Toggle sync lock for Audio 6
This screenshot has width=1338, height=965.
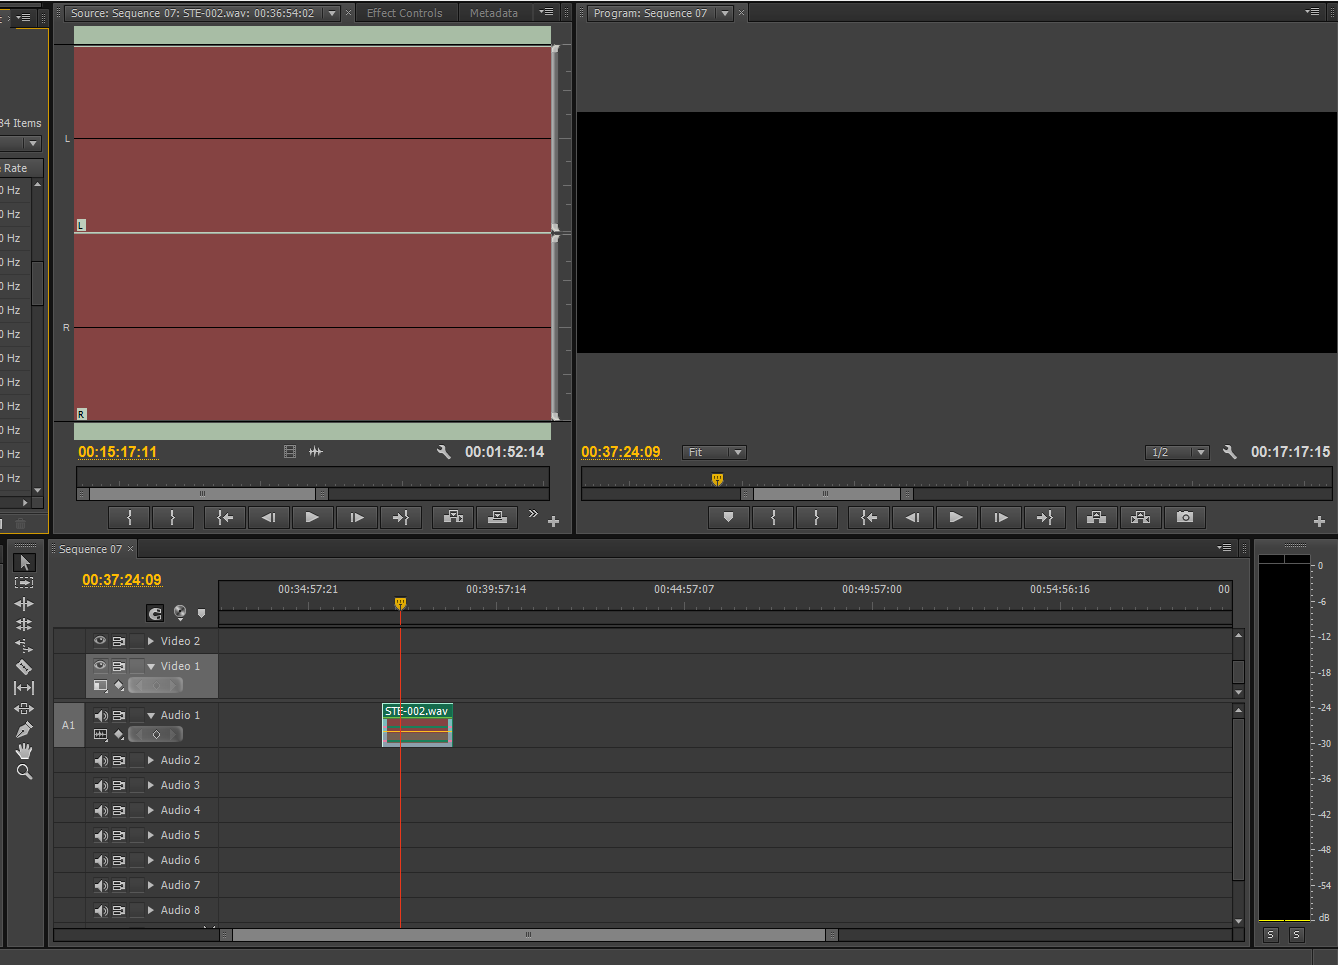click(x=119, y=860)
